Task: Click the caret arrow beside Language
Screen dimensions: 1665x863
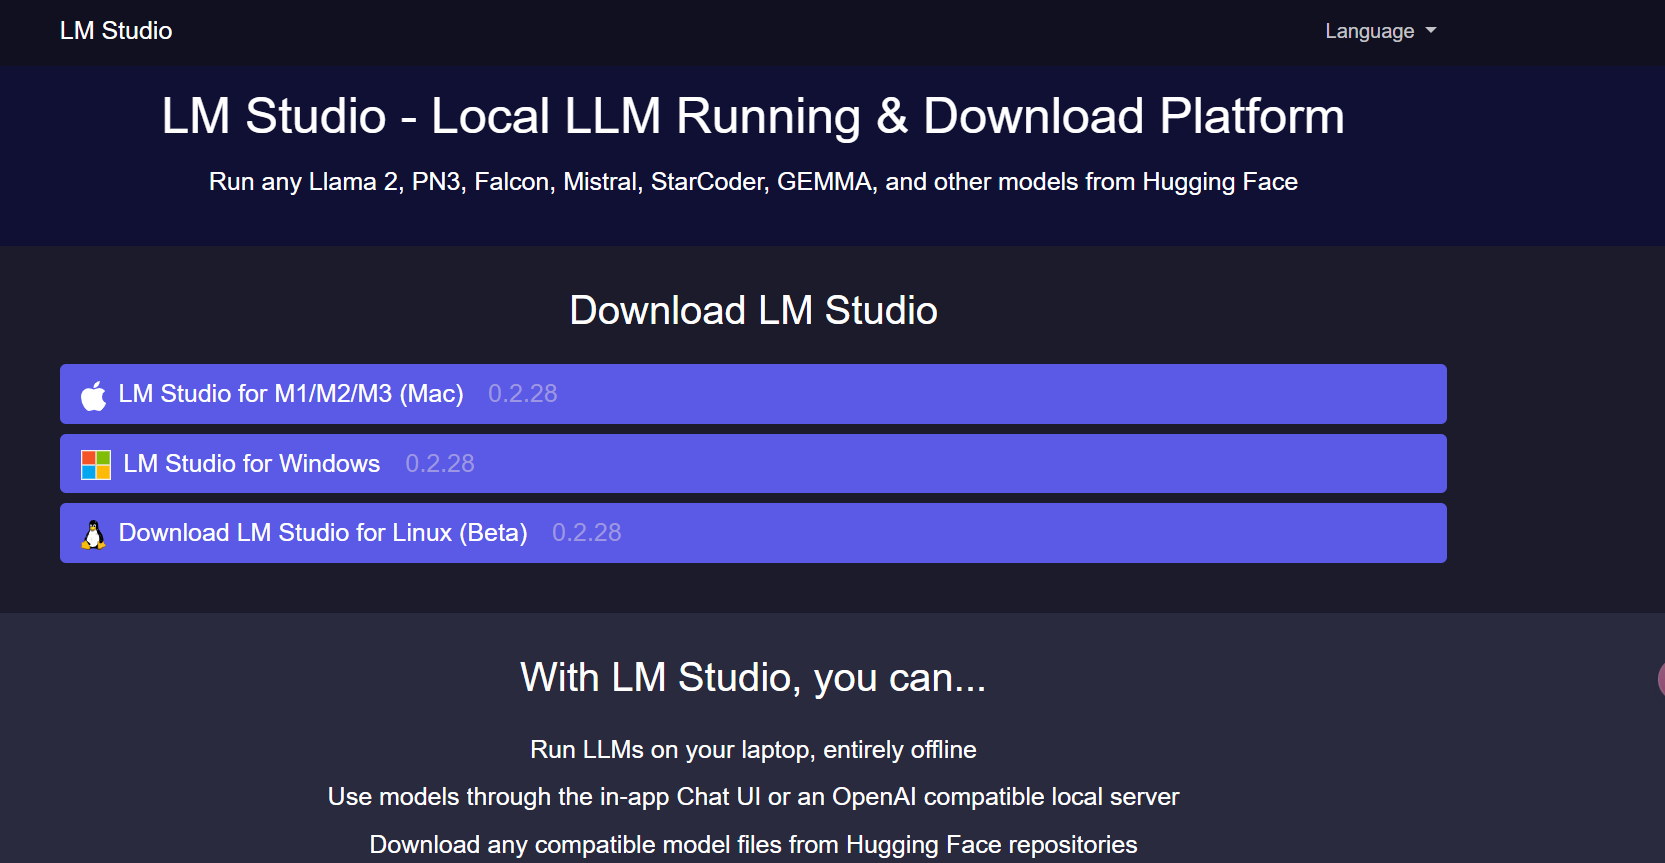Action: point(1431,31)
